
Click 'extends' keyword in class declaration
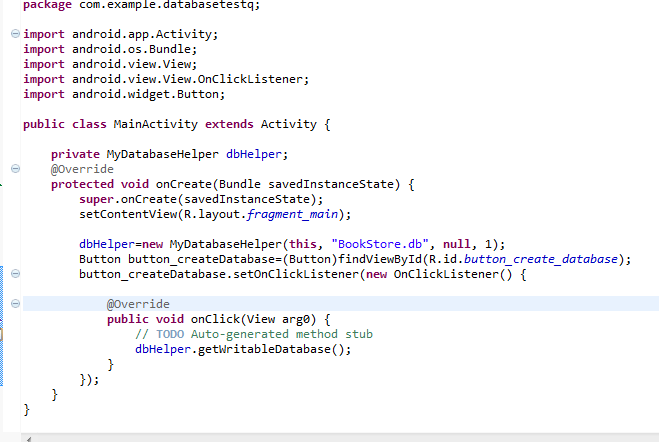click(x=229, y=124)
